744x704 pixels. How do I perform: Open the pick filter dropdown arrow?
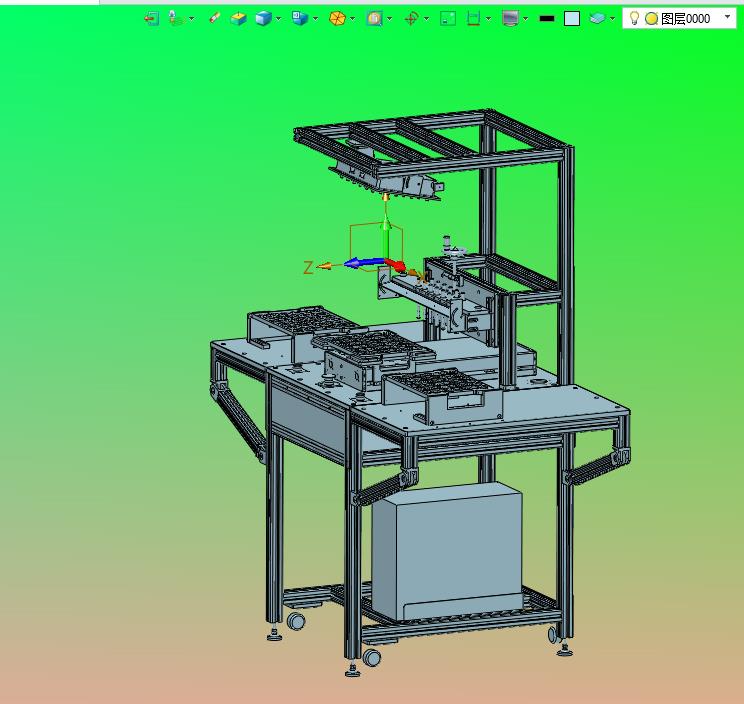coord(192,19)
